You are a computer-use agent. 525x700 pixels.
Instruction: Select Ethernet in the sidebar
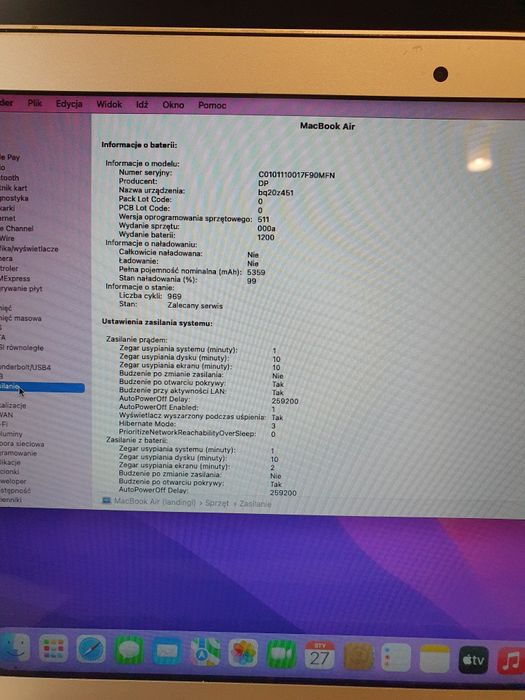(x=8, y=218)
